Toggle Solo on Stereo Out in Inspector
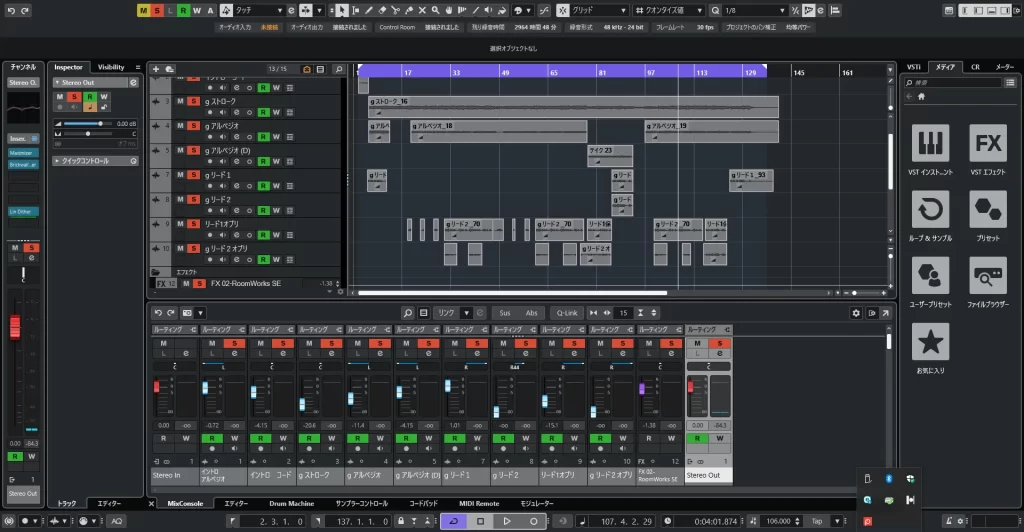 [75, 97]
